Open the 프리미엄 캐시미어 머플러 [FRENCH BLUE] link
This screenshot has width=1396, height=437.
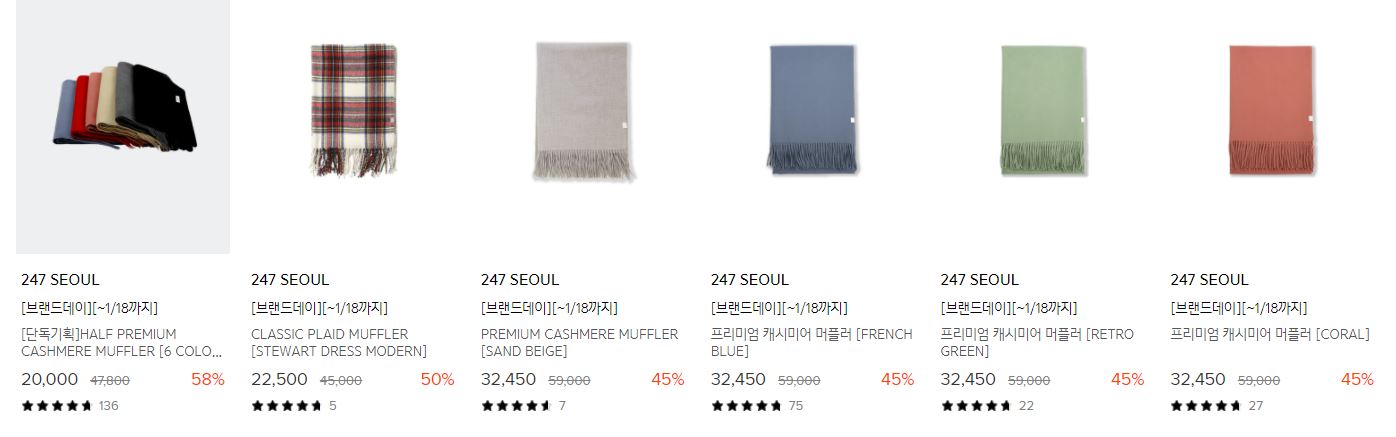[x=811, y=343]
